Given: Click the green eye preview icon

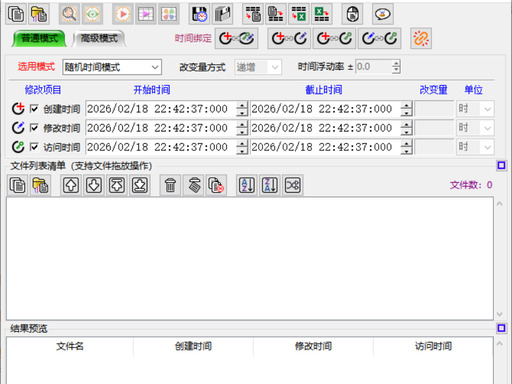Looking at the screenshot, I should coord(92,14).
